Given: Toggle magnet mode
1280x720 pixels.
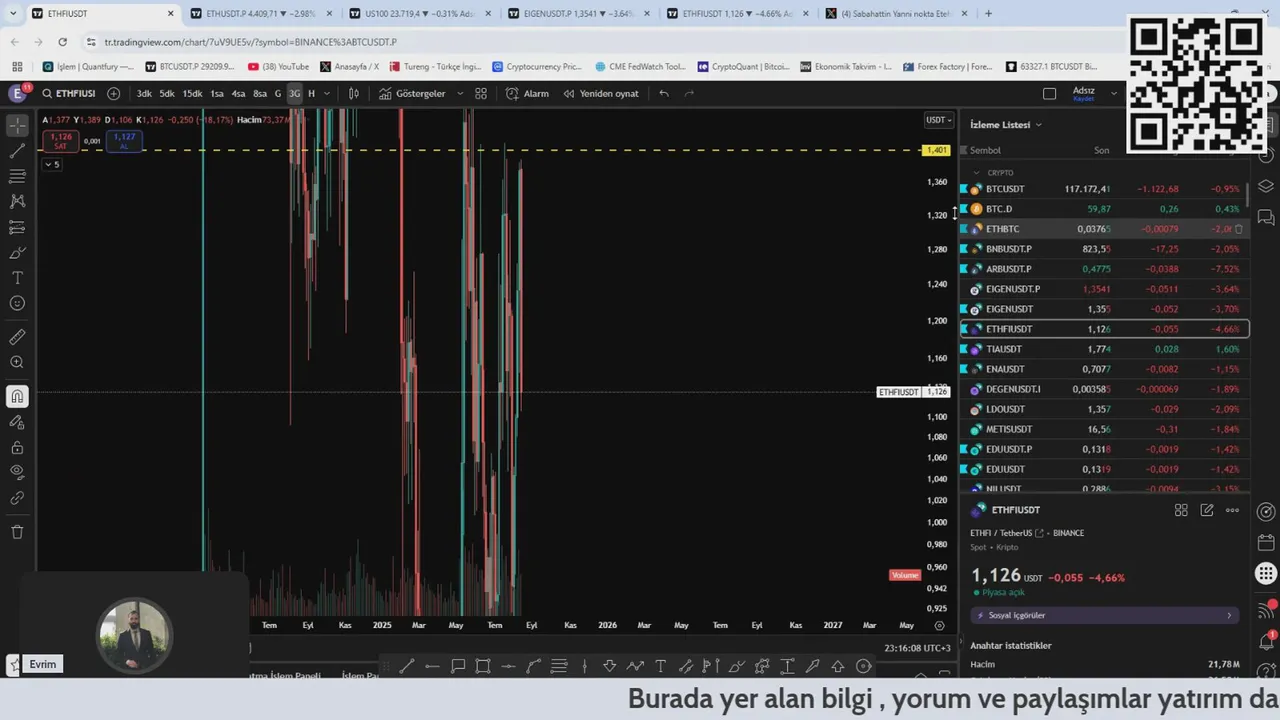Looking at the screenshot, I should (17, 396).
